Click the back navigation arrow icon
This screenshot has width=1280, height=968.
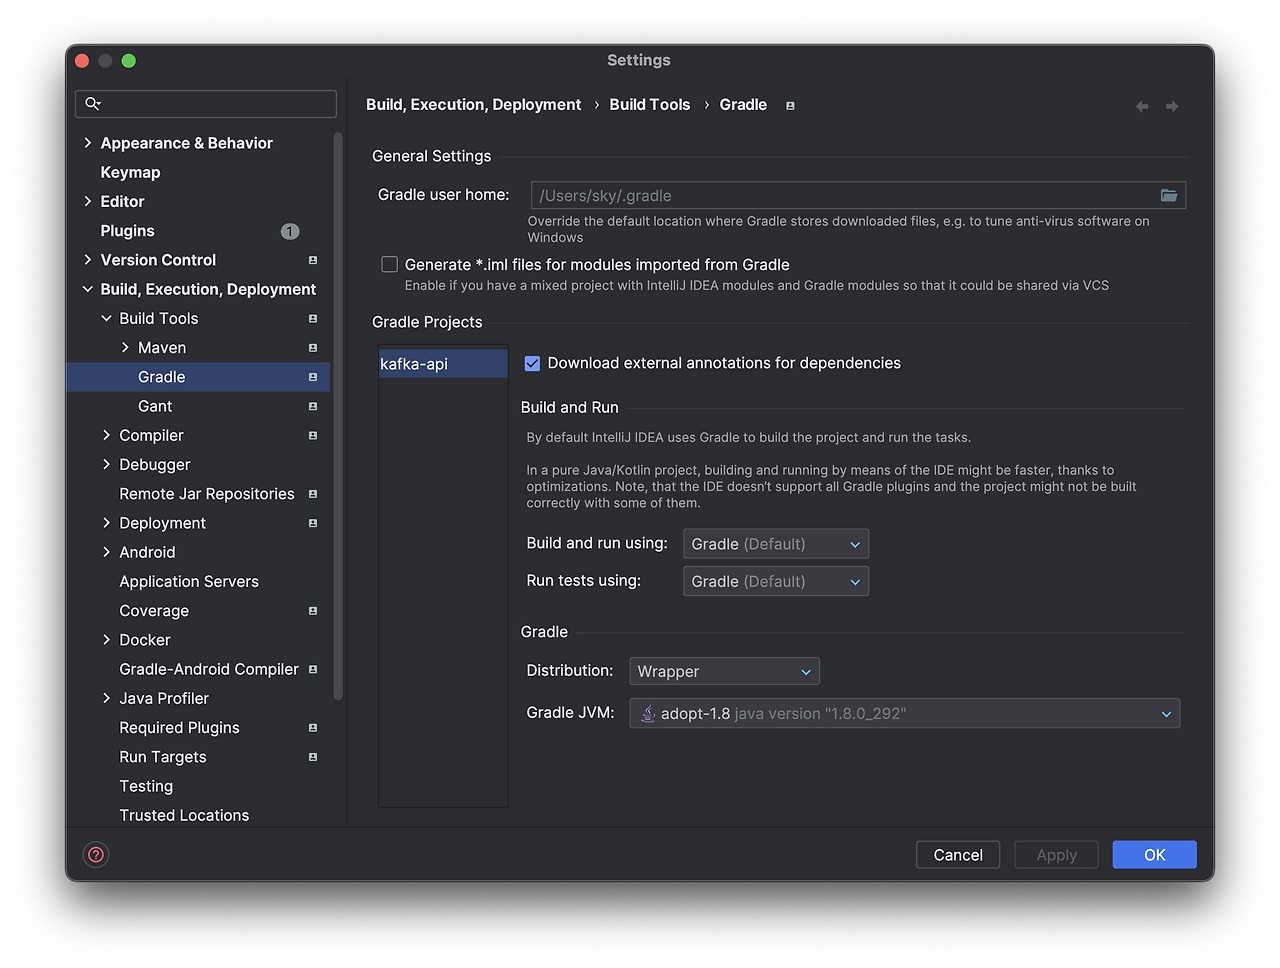pyautogui.click(x=1142, y=106)
